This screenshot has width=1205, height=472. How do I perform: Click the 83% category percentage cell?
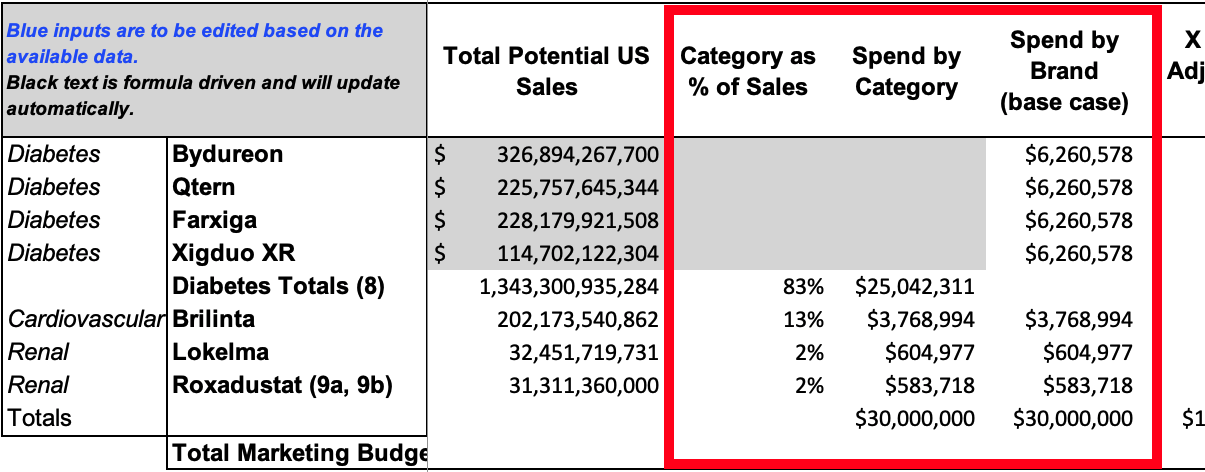pyautogui.click(x=749, y=287)
